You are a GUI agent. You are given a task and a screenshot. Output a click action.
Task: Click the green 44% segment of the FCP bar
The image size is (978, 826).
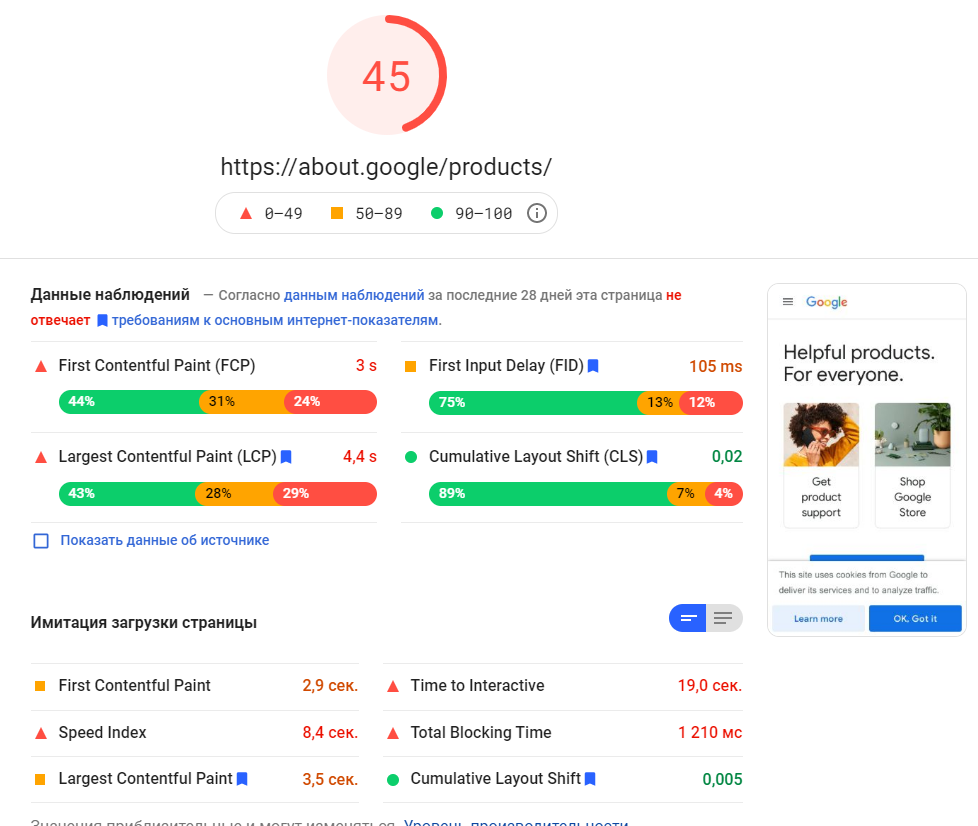pos(129,402)
